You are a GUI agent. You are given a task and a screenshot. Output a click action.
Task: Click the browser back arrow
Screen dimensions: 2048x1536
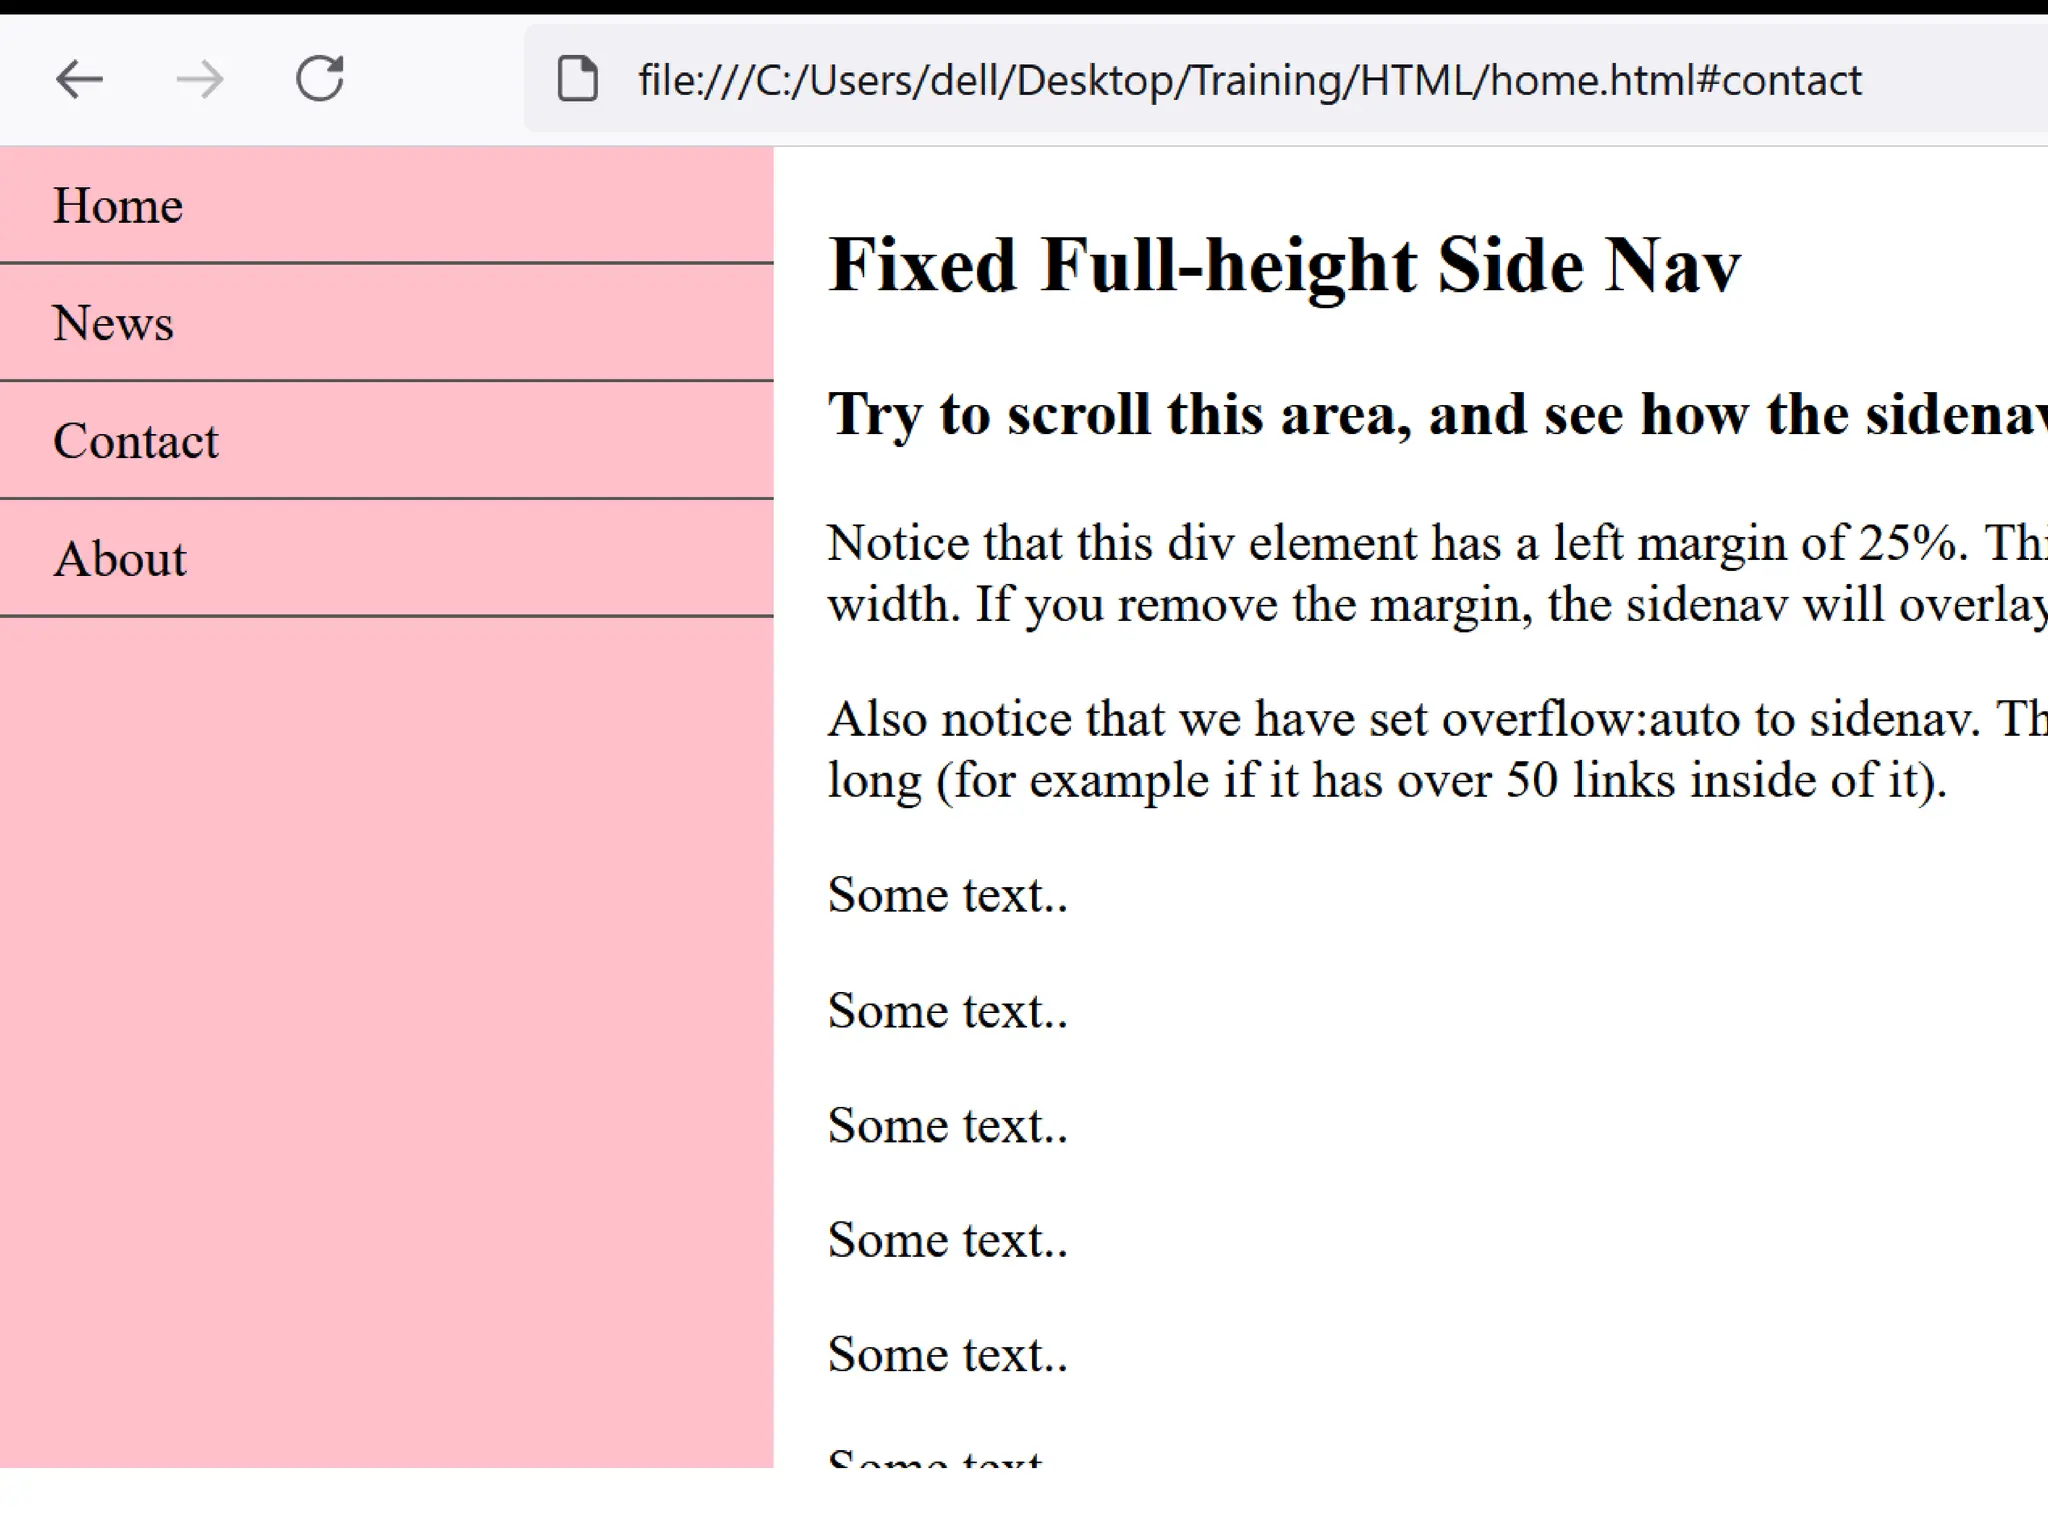pos(79,79)
